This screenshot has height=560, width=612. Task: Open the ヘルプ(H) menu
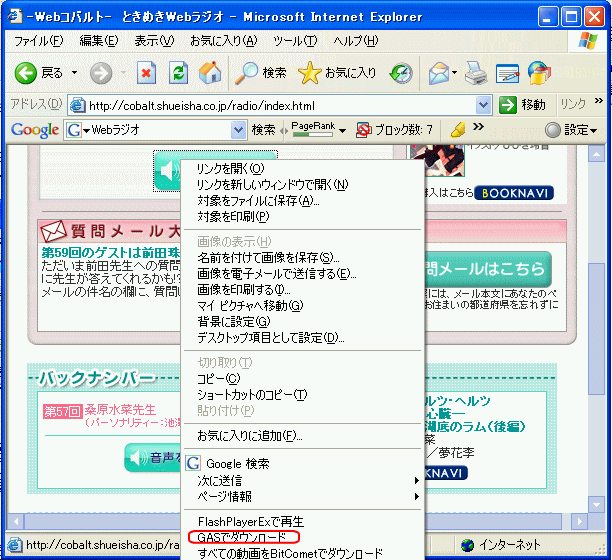[x=356, y=41]
